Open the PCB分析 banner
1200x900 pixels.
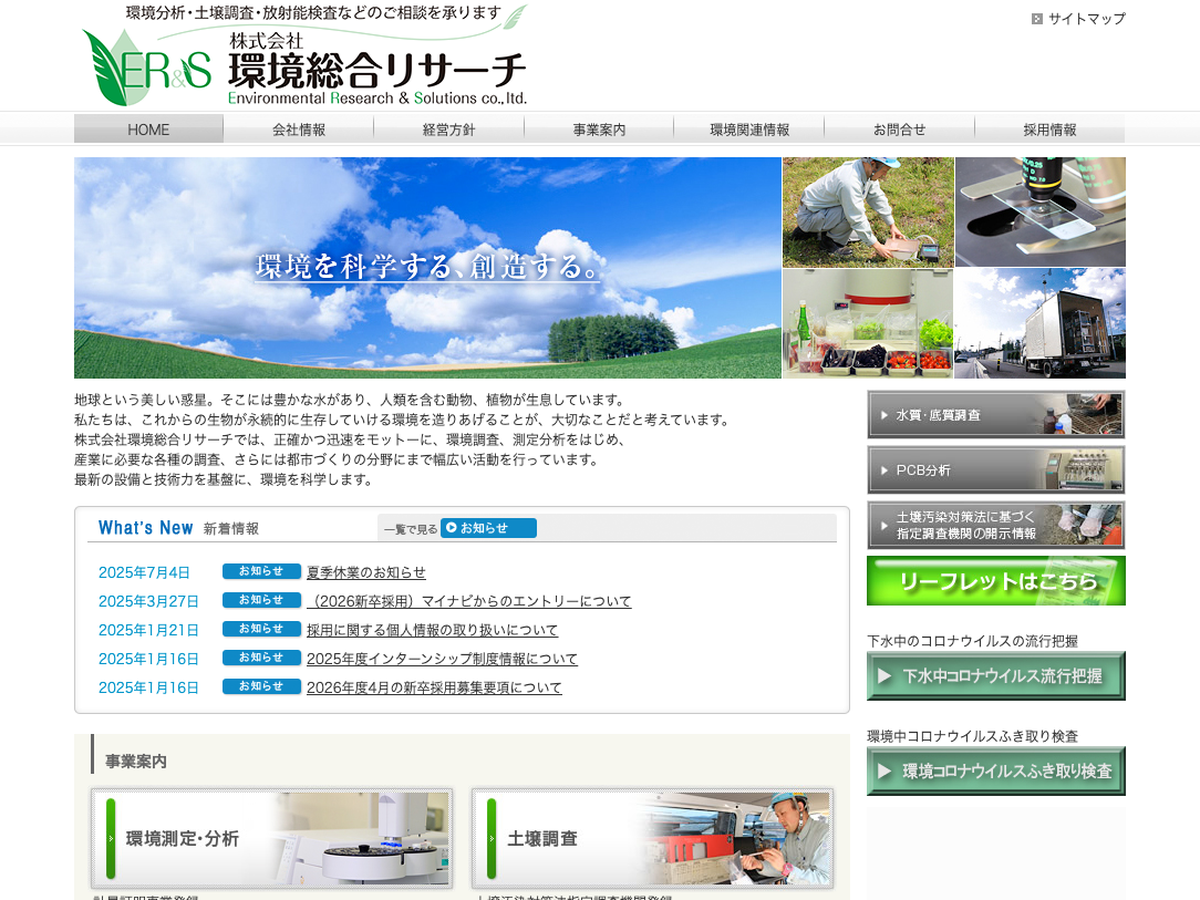point(995,470)
